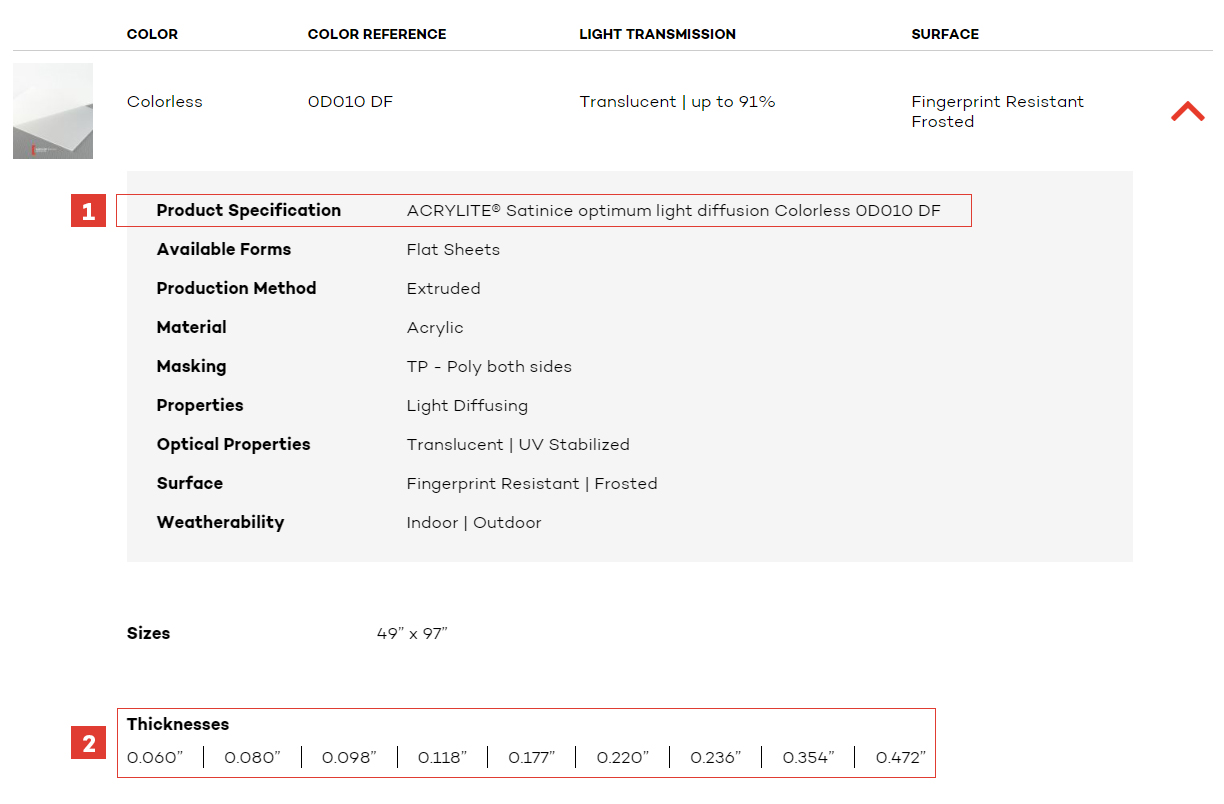Viewport: 1224px width, 804px height.
Task: Click the Light Diffusing value
Action: click(x=467, y=406)
